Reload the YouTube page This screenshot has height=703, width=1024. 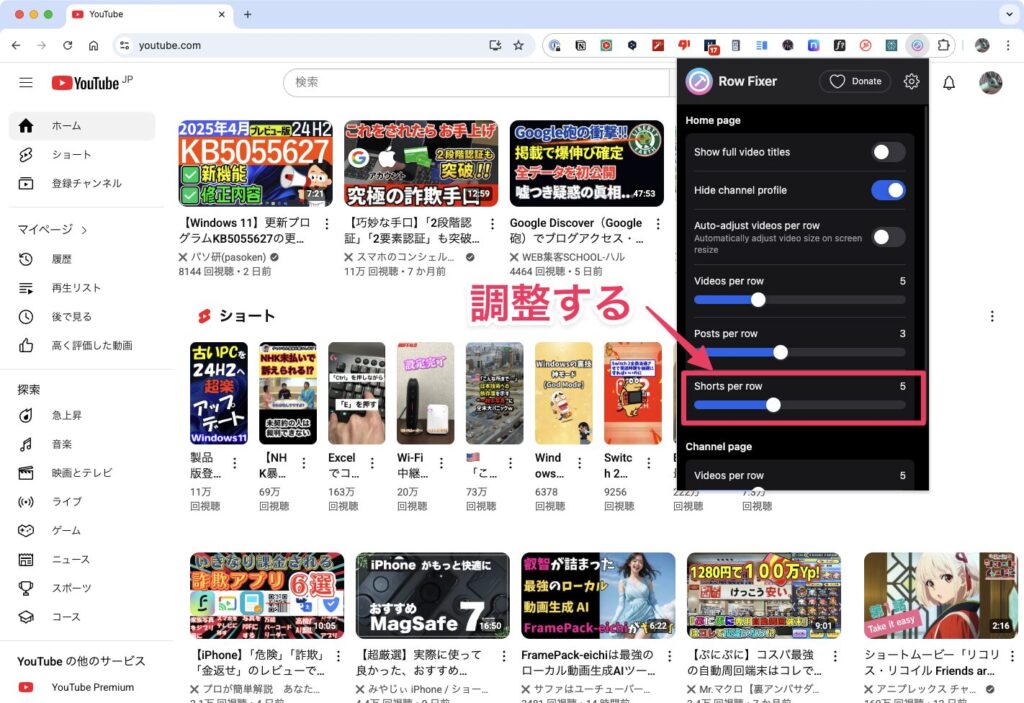tap(67, 45)
